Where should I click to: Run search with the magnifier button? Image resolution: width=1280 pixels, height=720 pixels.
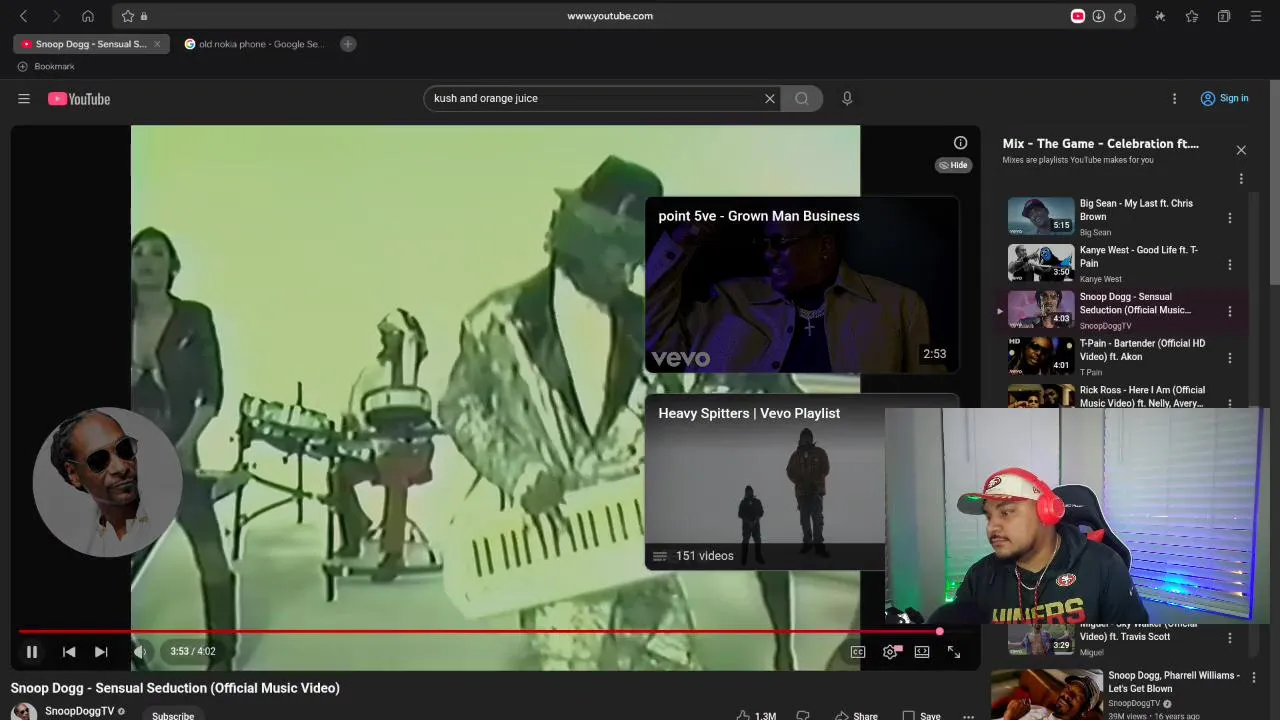pyautogui.click(x=801, y=98)
